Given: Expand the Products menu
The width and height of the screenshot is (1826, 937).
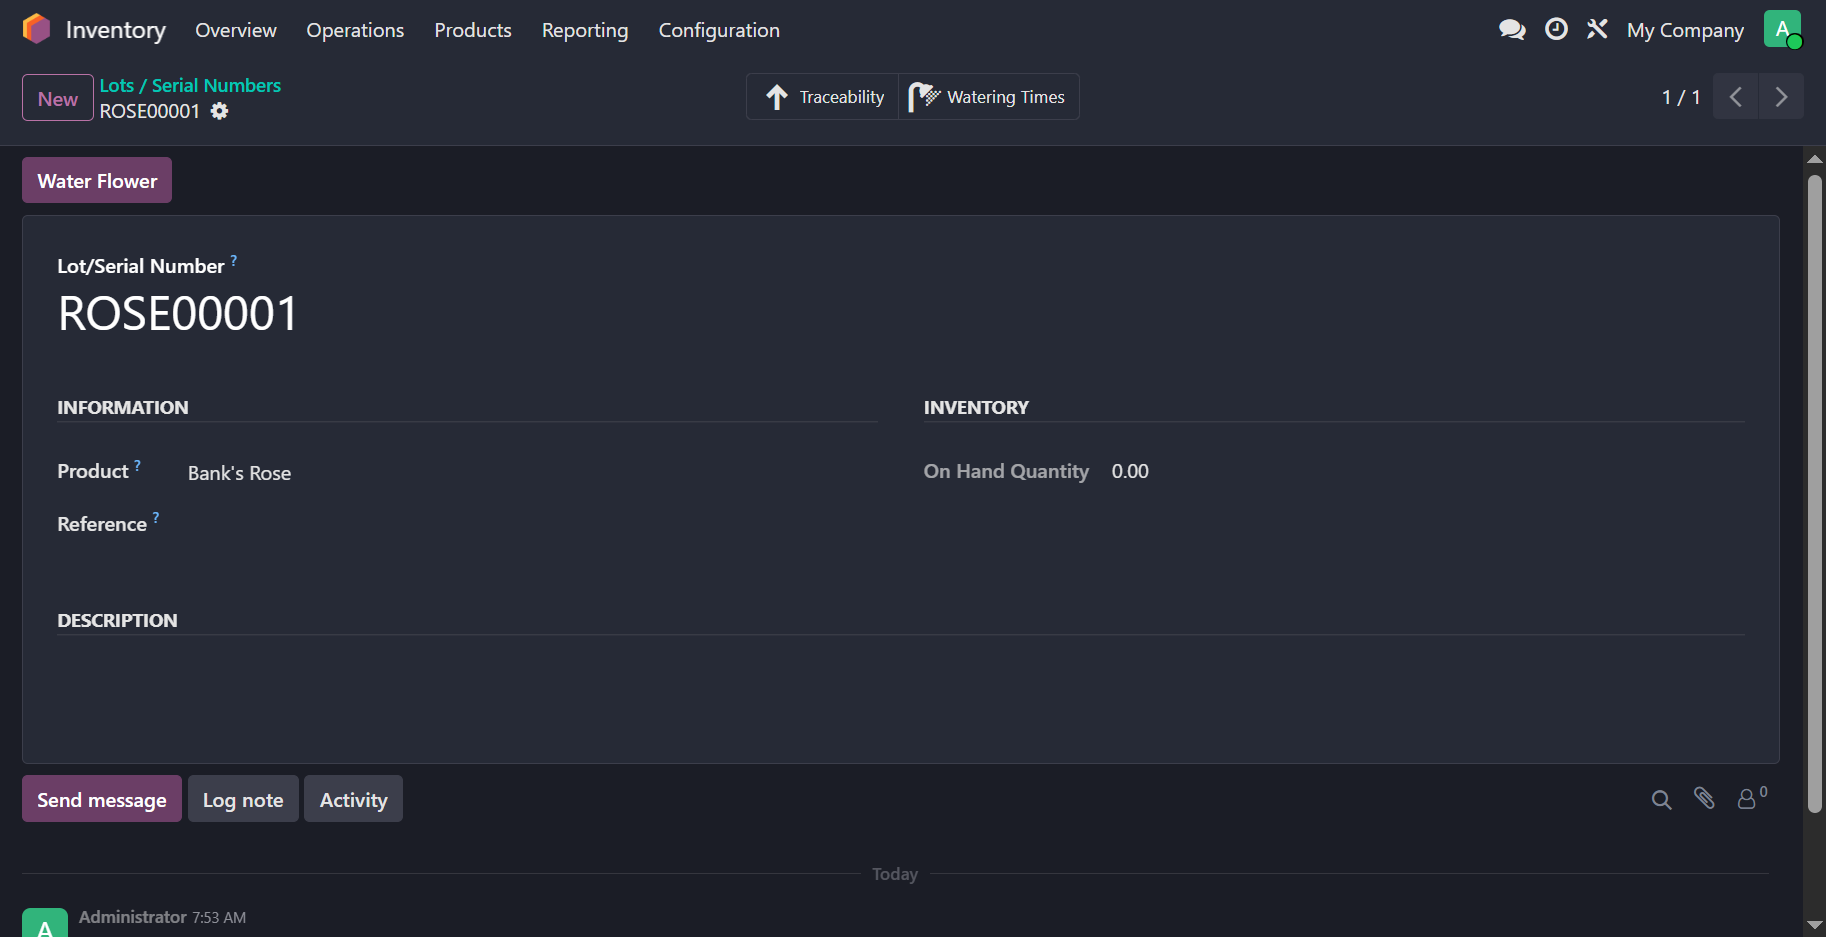Looking at the screenshot, I should pos(473,30).
